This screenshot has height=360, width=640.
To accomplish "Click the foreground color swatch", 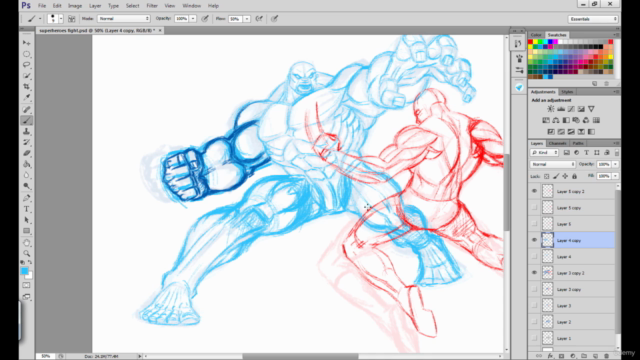I will [24, 271].
